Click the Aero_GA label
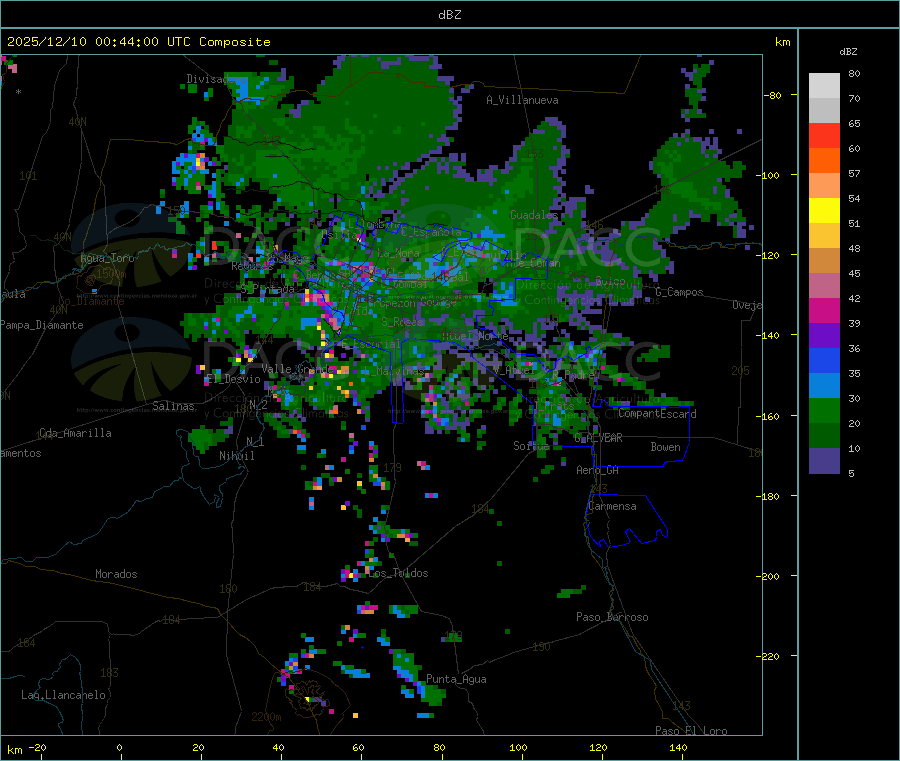The image size is (900, 761). (597, 470)
